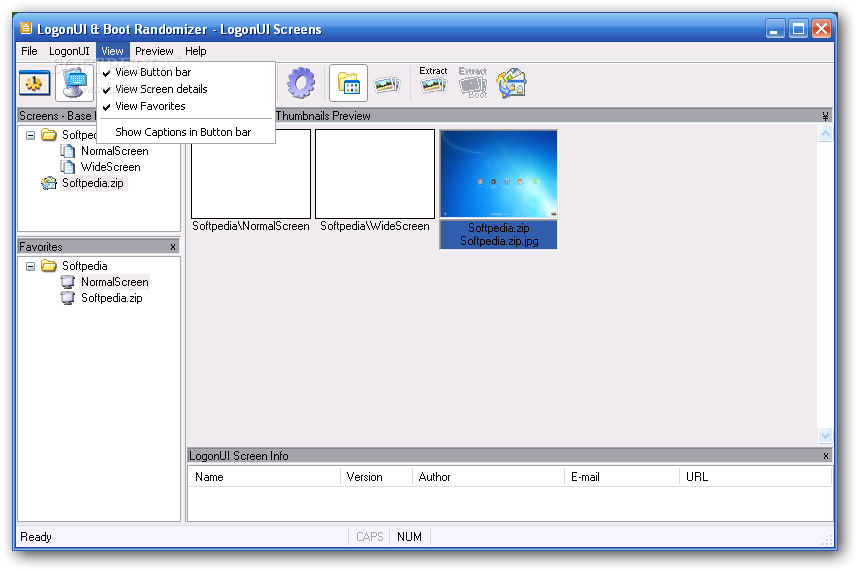Select the Softpedia\WideScreen thumbnail
Image resolution: width=858 pixels, height=571 pixels.
375,174
